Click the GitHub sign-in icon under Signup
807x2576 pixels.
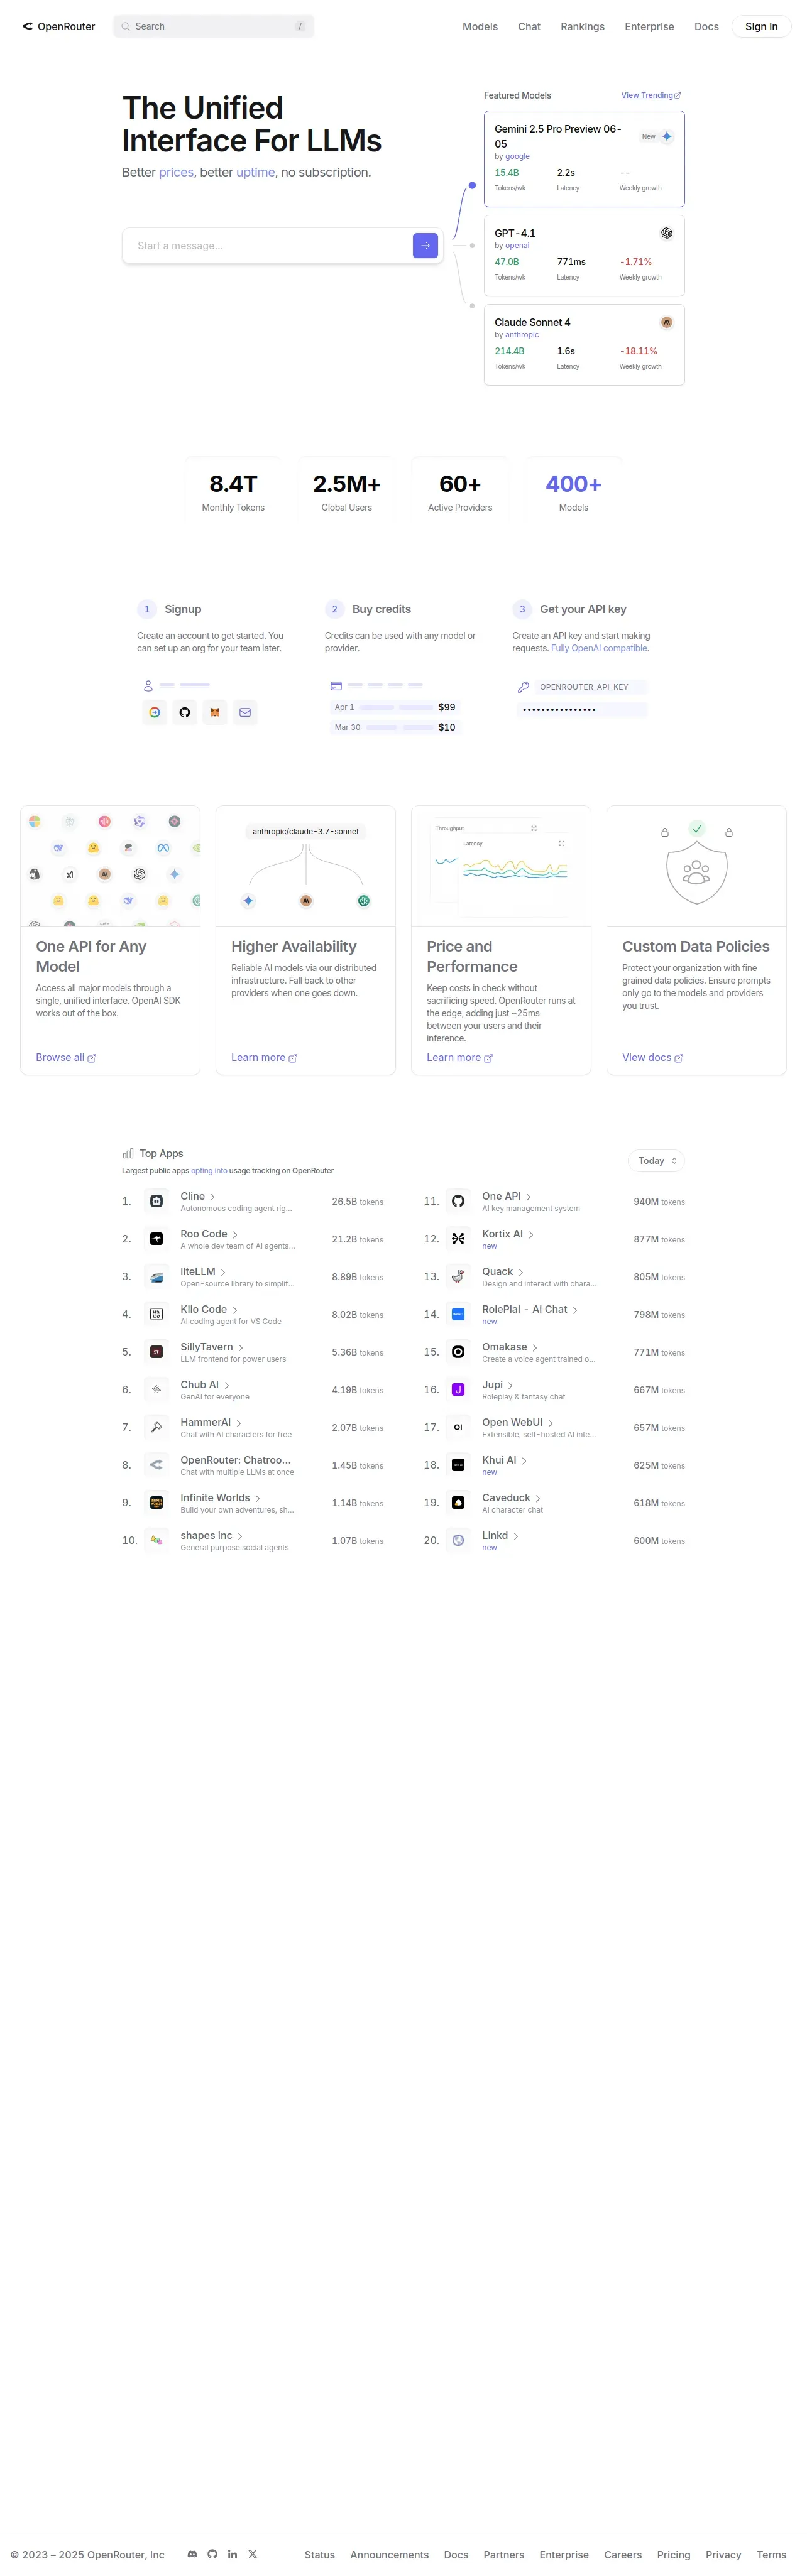coord(184,712)
